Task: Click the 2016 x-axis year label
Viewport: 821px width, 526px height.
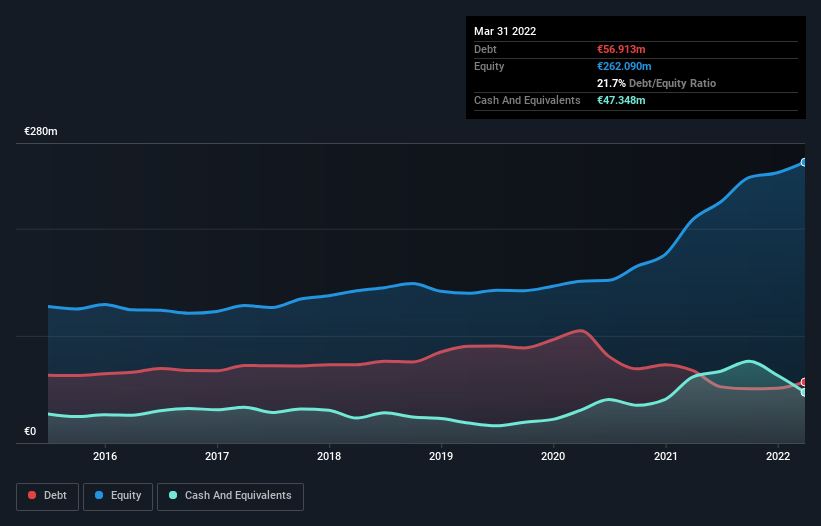Action: tap(105, 456)
